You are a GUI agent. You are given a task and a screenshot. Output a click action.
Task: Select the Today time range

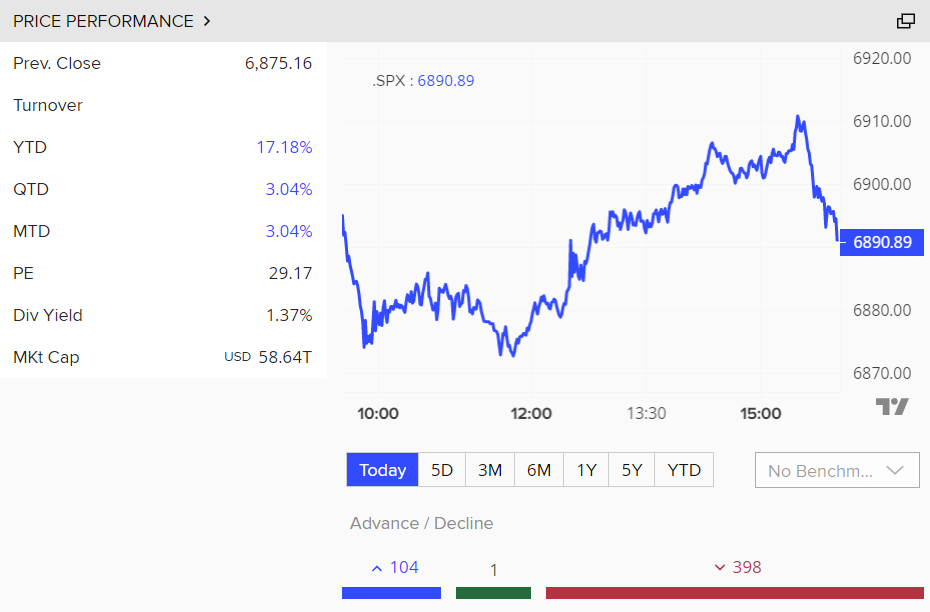[x=382, y=470]
